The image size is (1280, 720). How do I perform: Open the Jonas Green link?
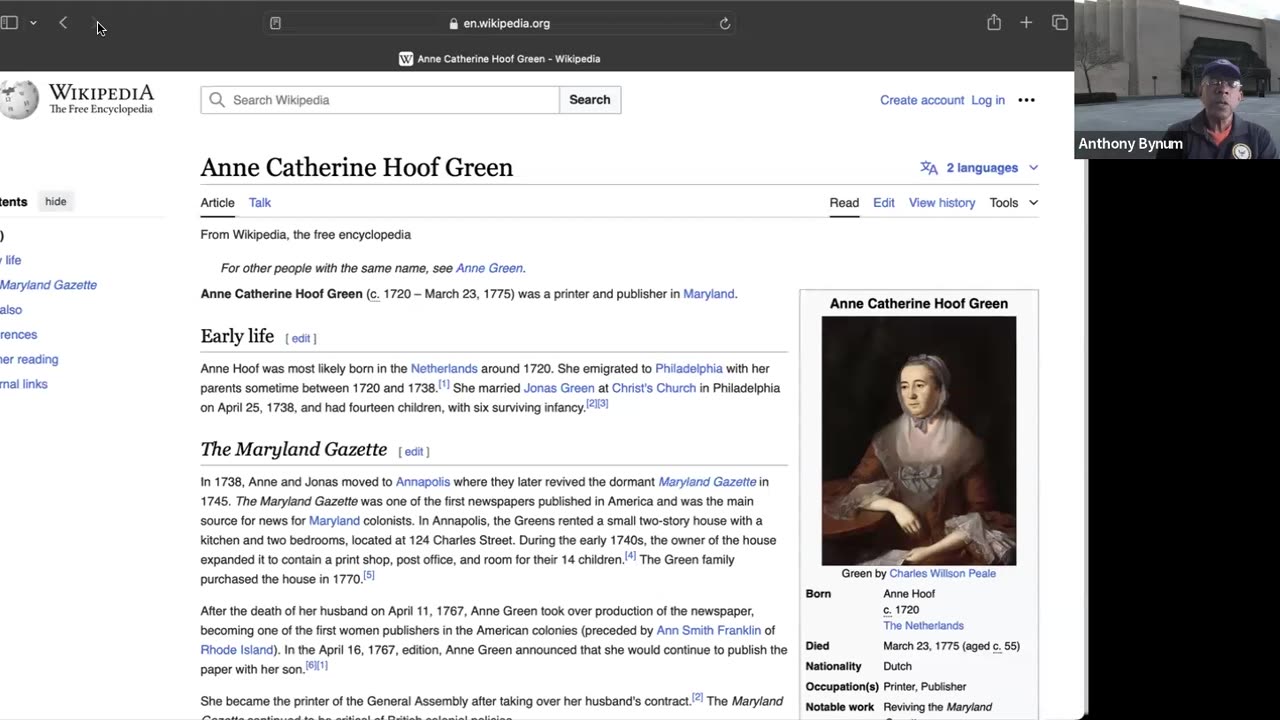(x=559, y=388)
